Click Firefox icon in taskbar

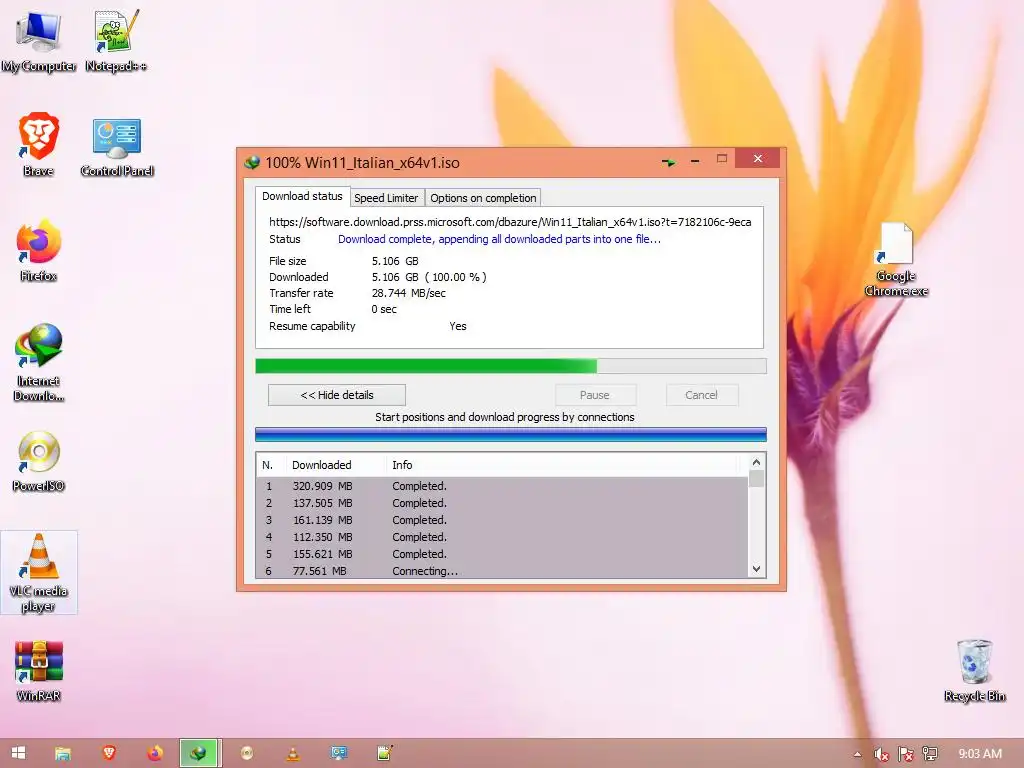(155, 753)
